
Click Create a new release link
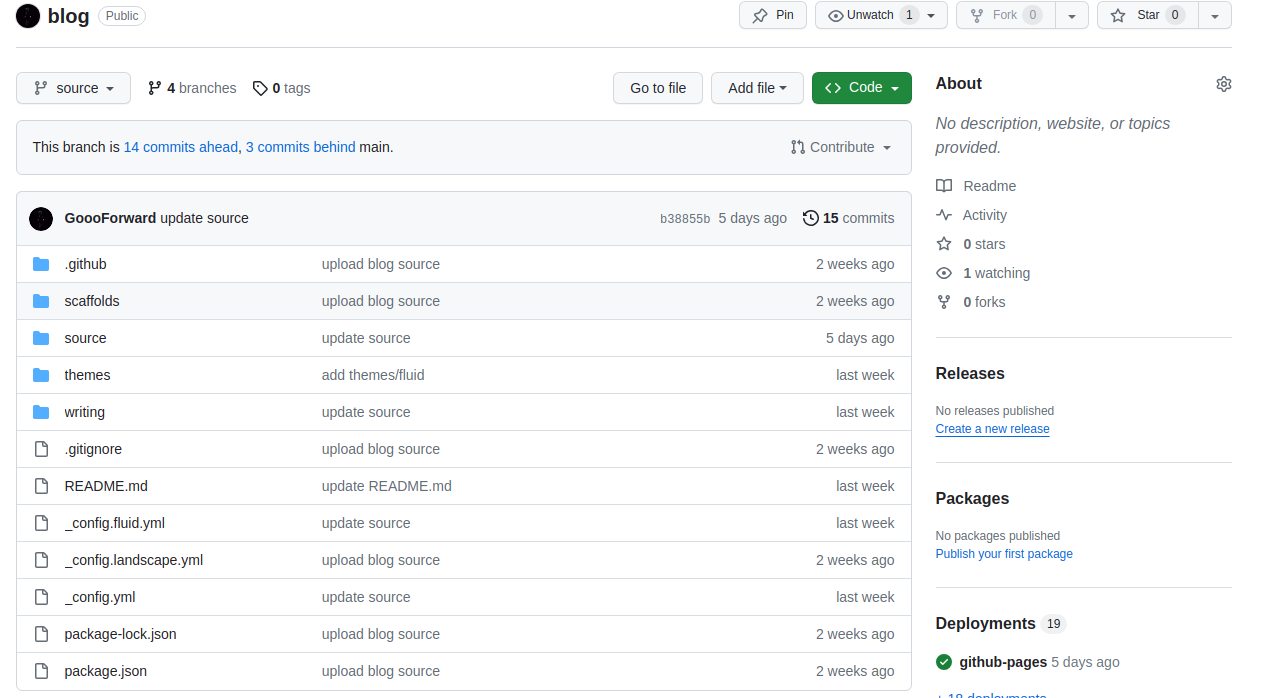coord(992,429)
